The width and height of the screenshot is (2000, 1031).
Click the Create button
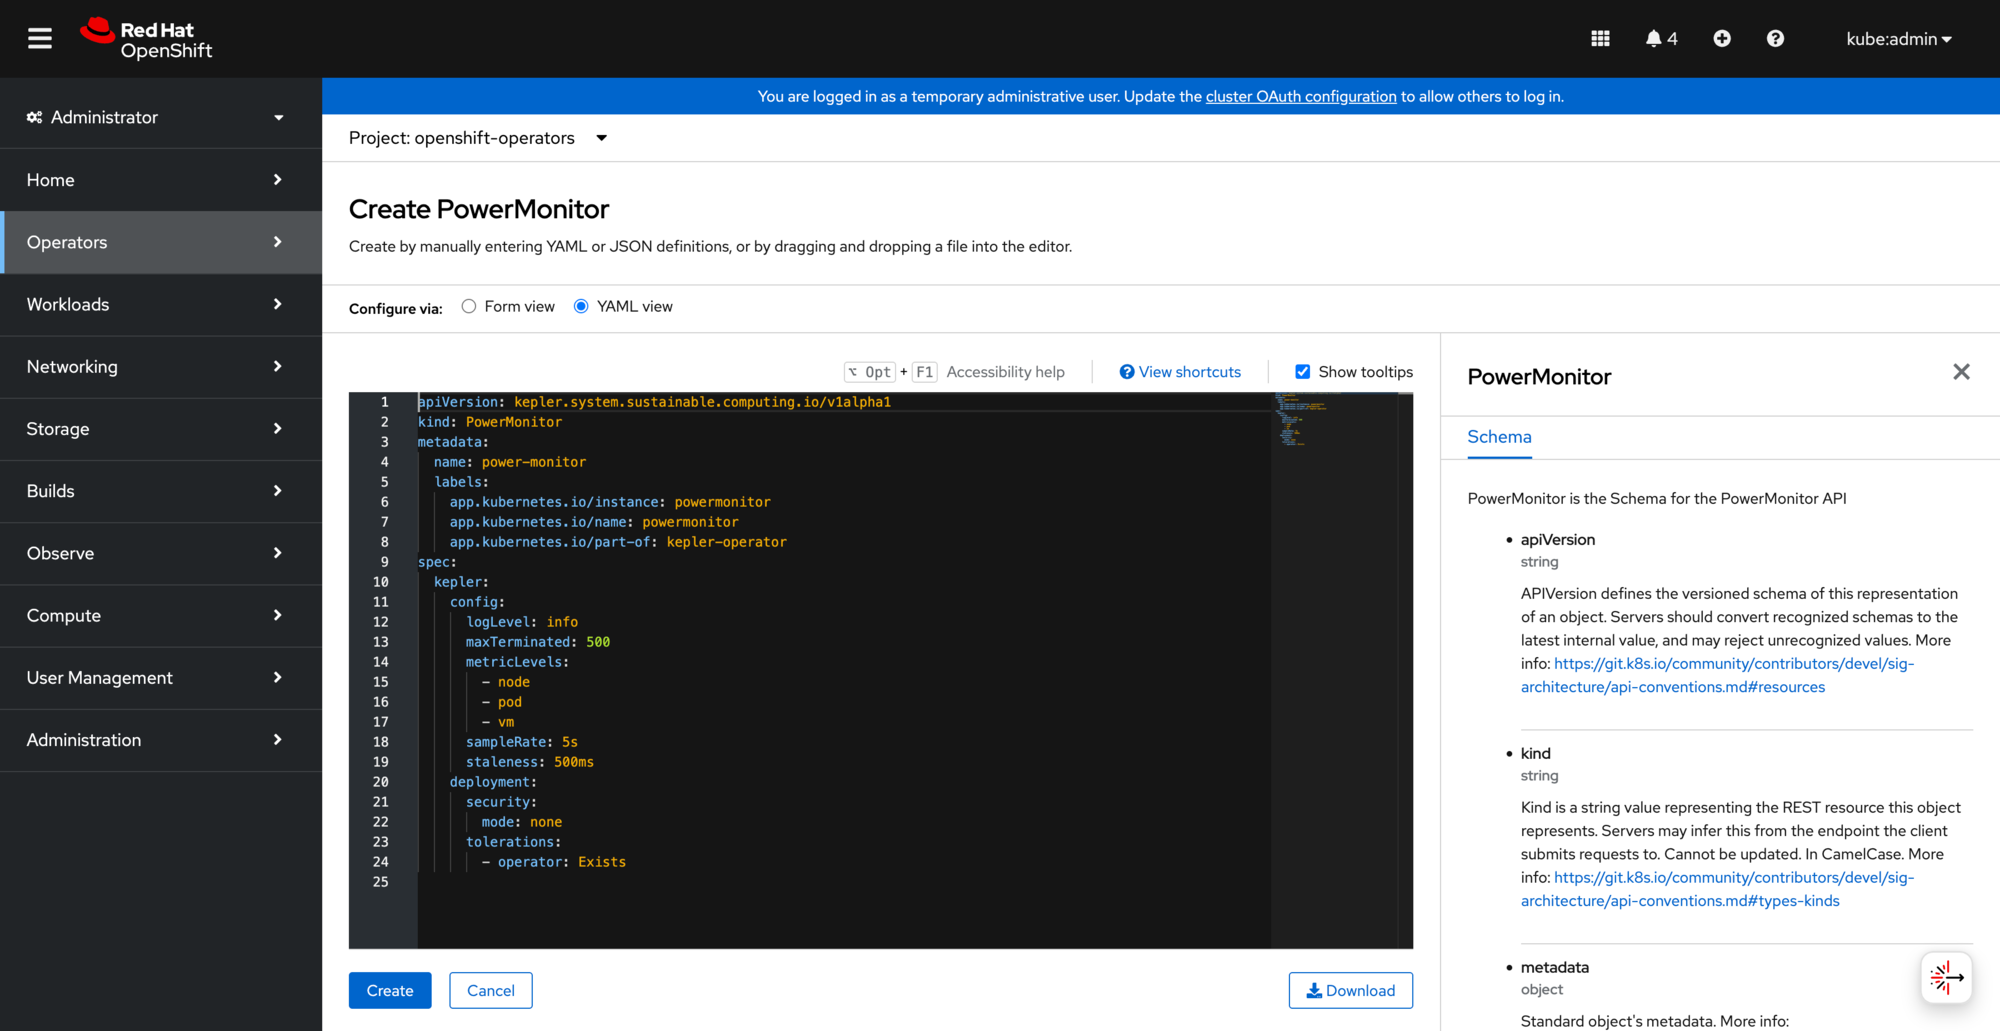point(390,990)
